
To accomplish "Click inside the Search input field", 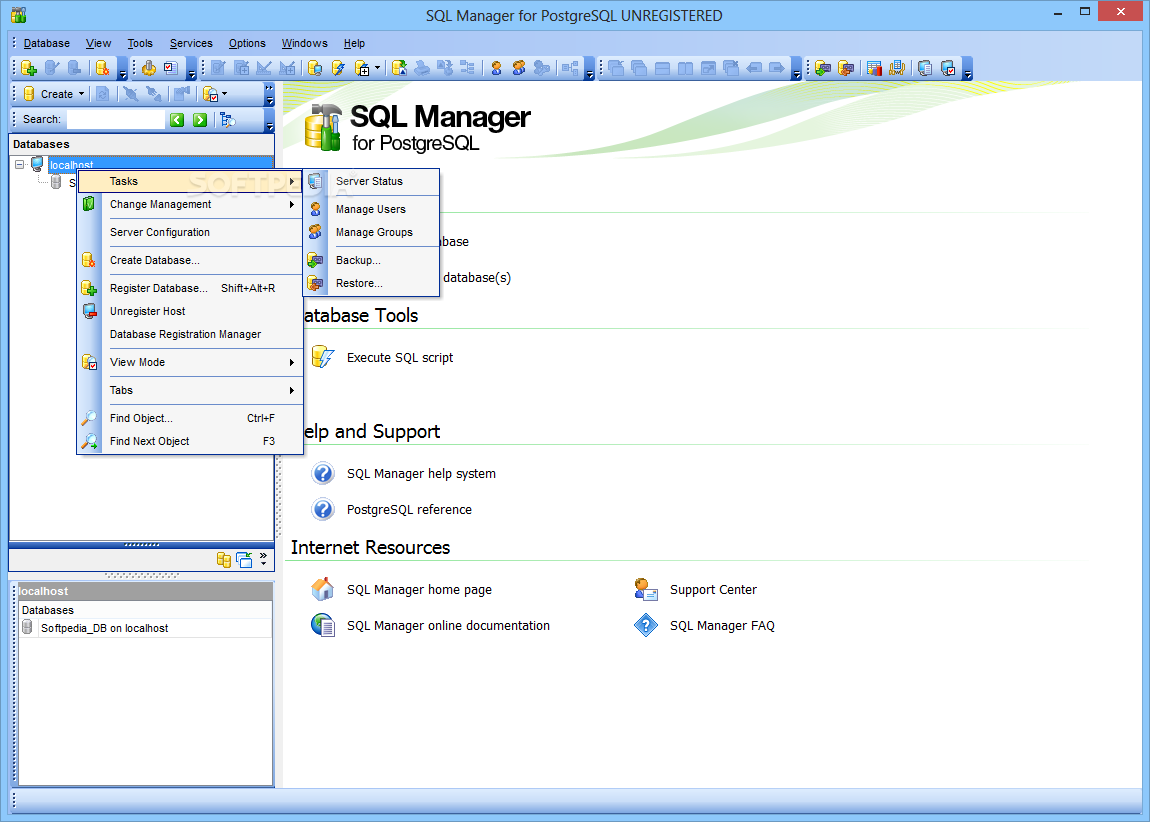I will (115, 120).
